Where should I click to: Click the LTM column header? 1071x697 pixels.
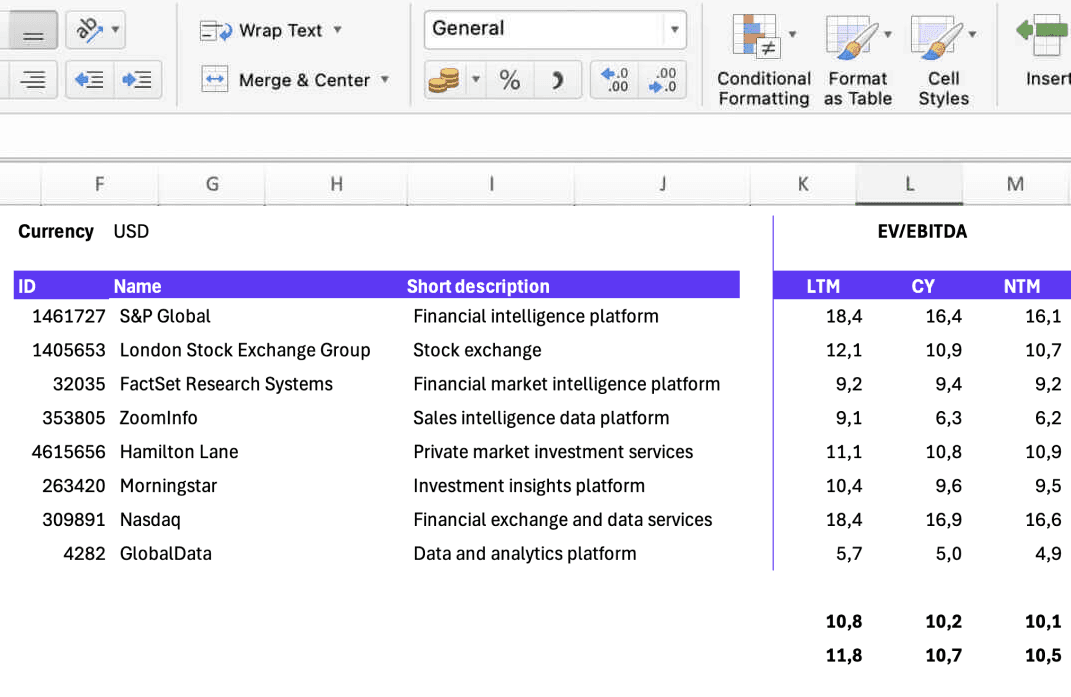tap(823, 286)
